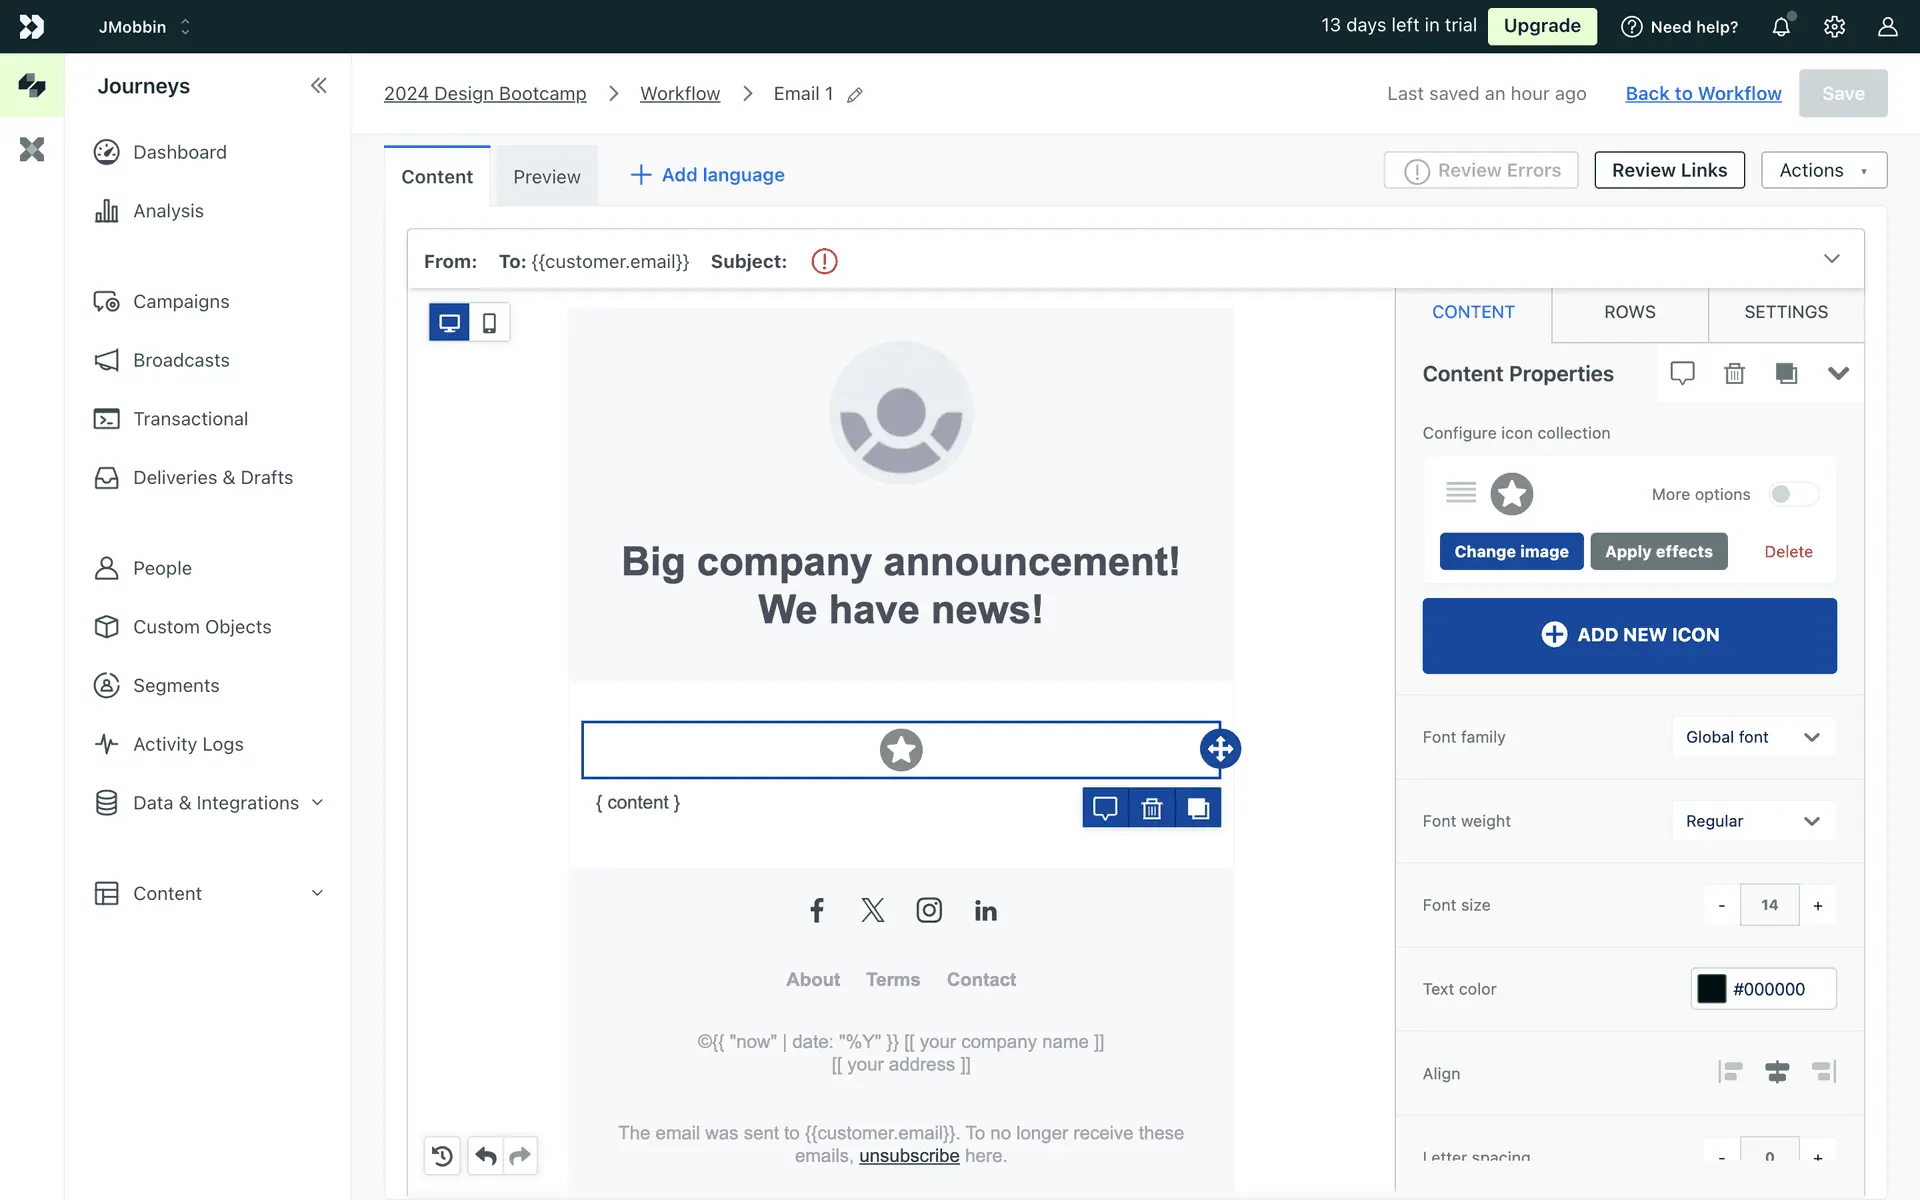Switch to the Preview tab
This screenshot has height=1200, width=1920.
(546, 177)
